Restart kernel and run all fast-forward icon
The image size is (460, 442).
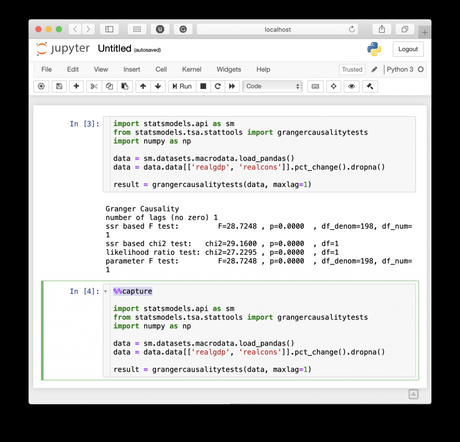(232, 86)
